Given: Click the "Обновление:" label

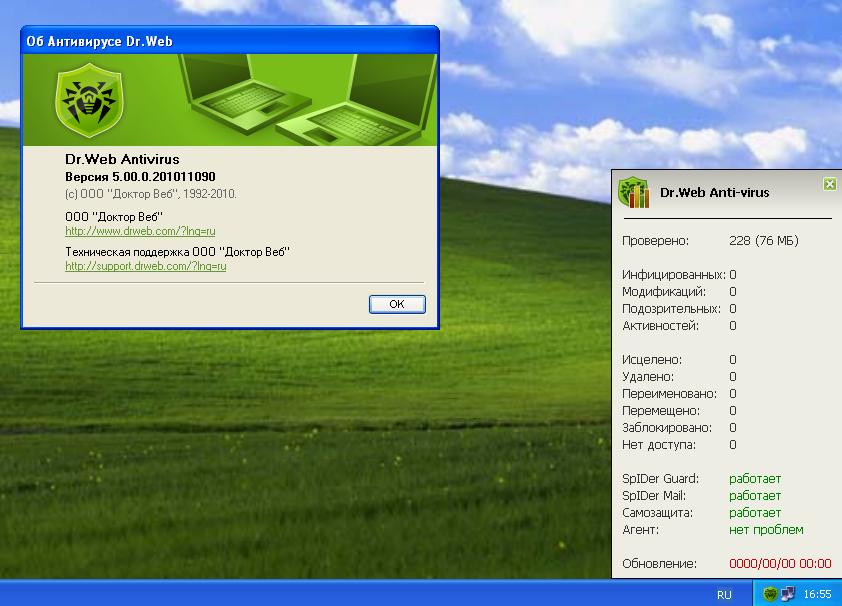Looking at the screenshot, I should click(659, 564).
